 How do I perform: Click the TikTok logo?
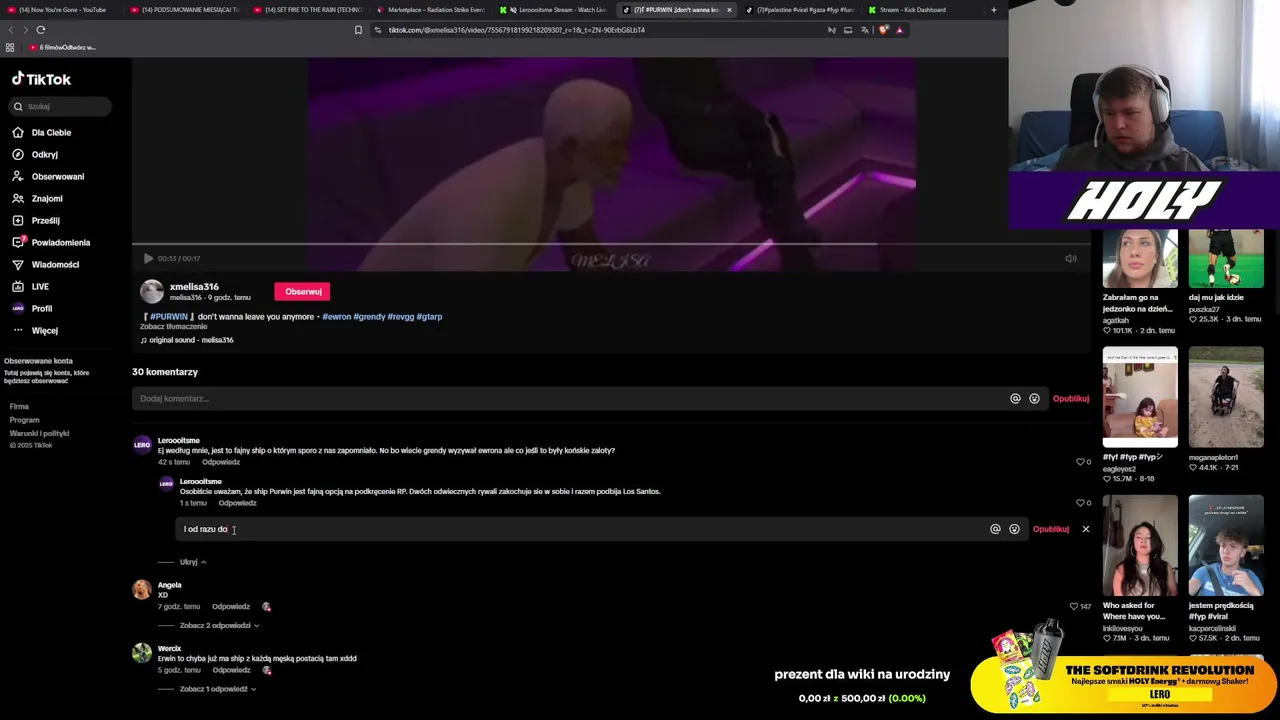click(41, 79)
